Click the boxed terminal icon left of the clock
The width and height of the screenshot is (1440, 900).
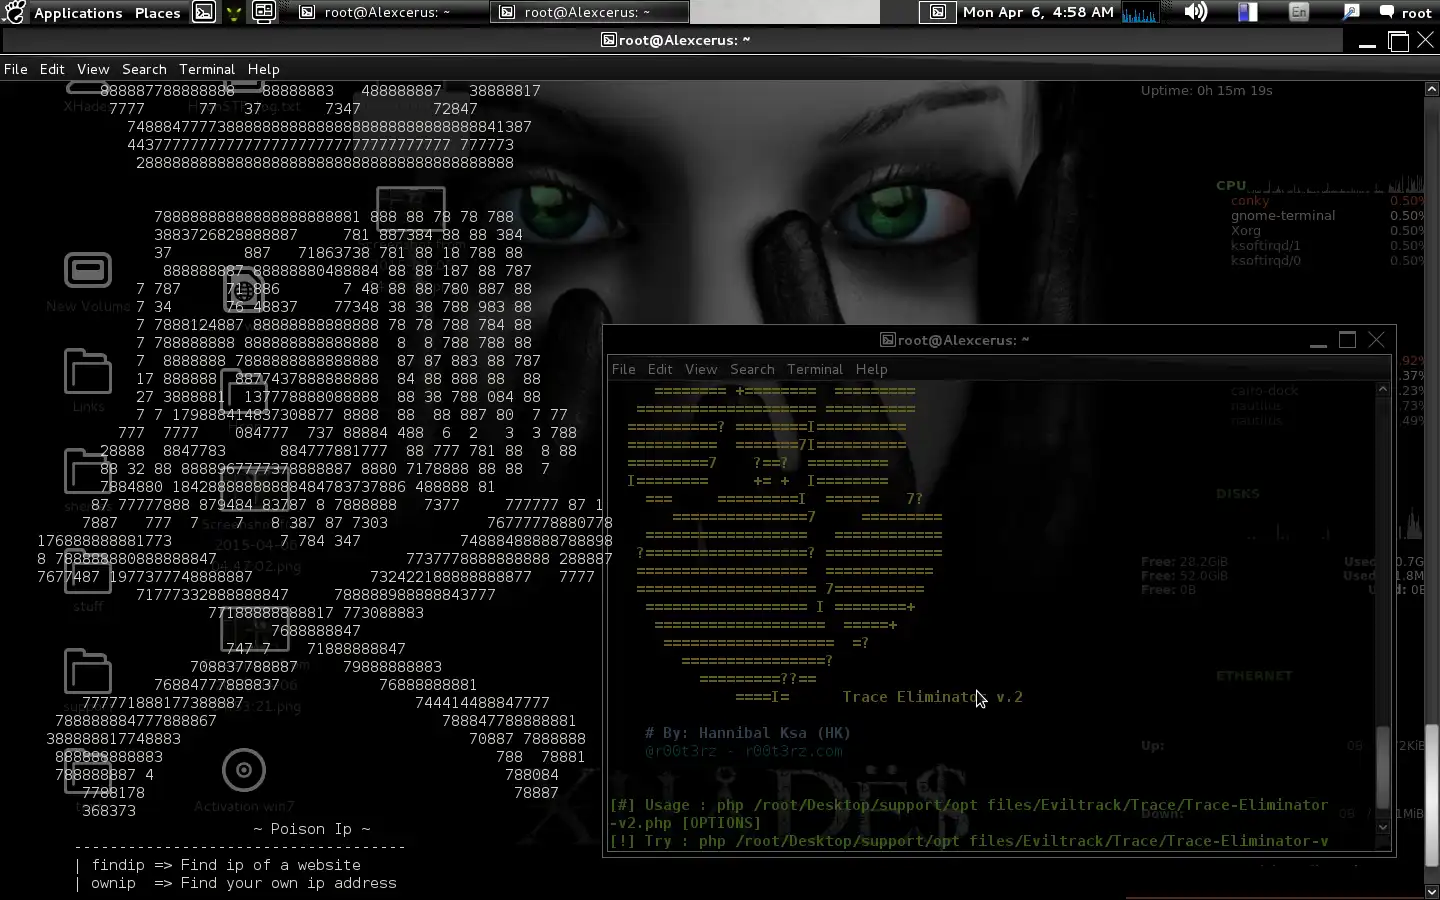[938, 12]
